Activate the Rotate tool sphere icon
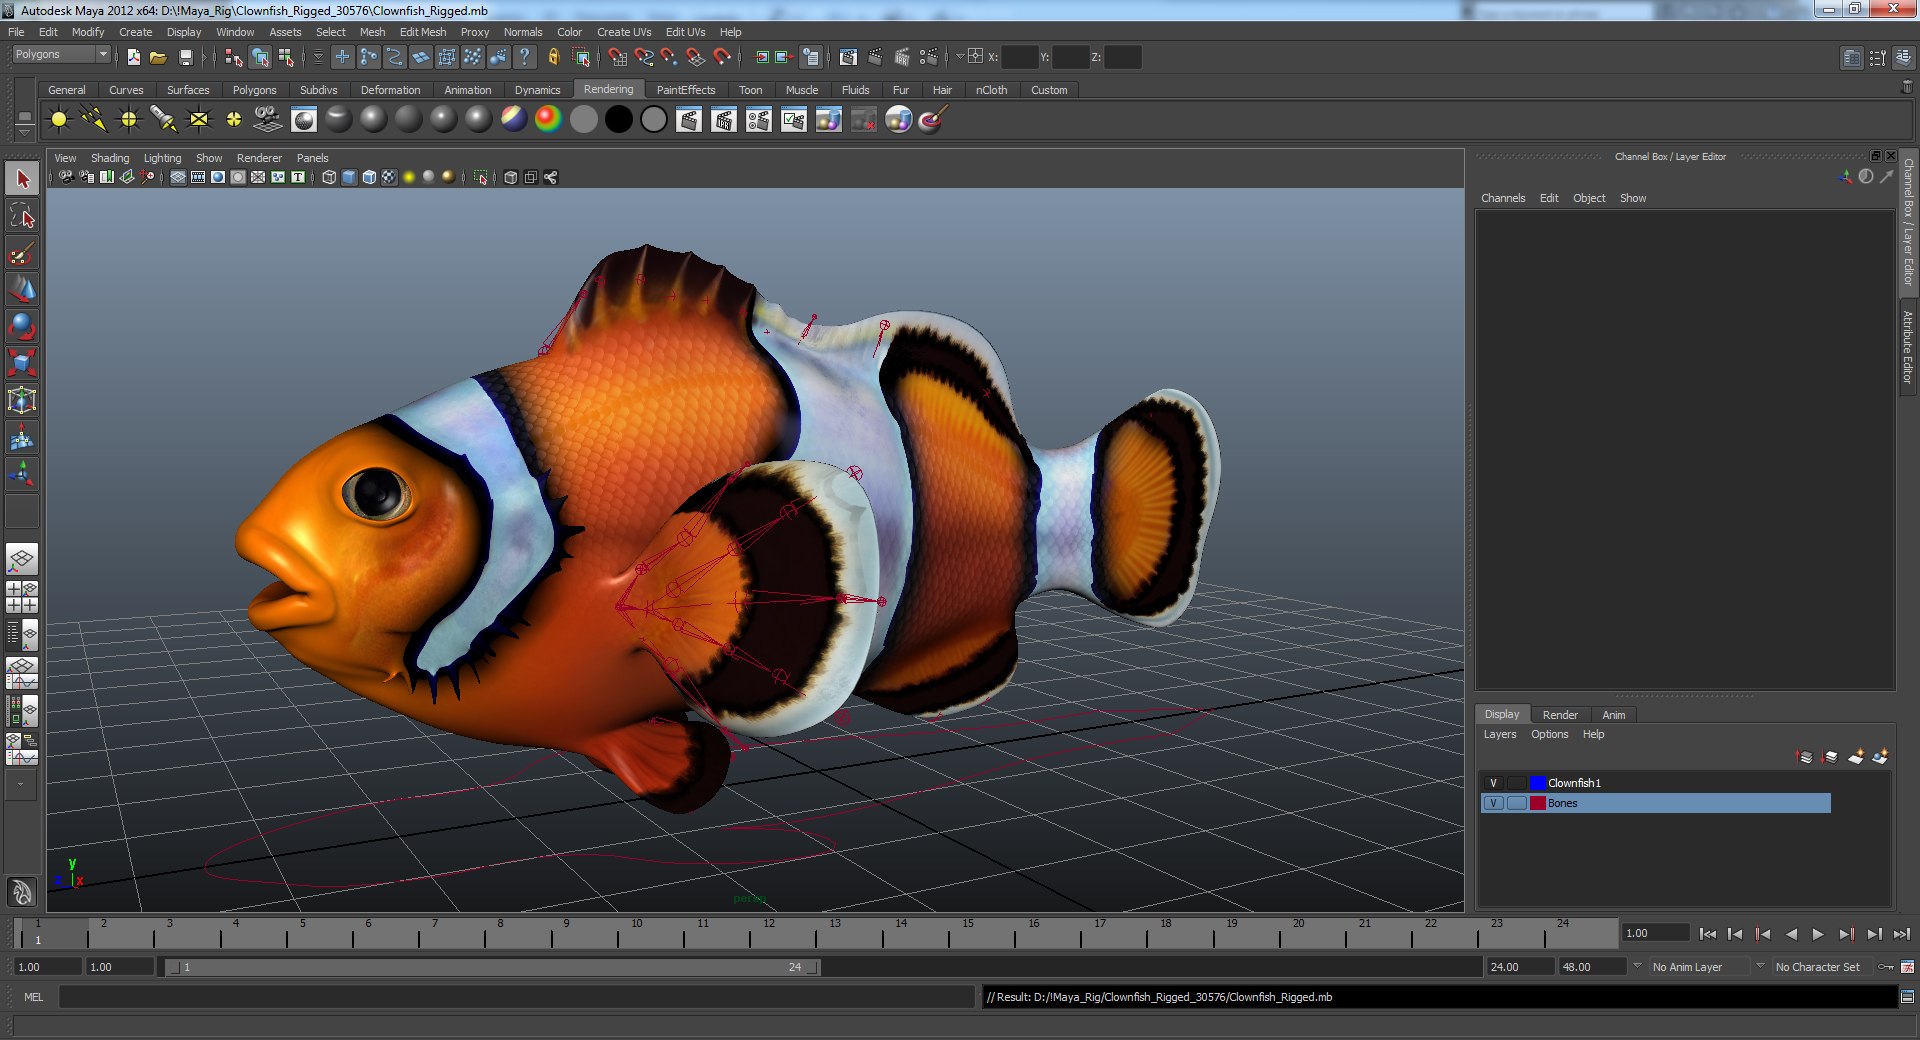Image resolution: width=1920 pixels, height=1040 pixels. click(22, 326)
